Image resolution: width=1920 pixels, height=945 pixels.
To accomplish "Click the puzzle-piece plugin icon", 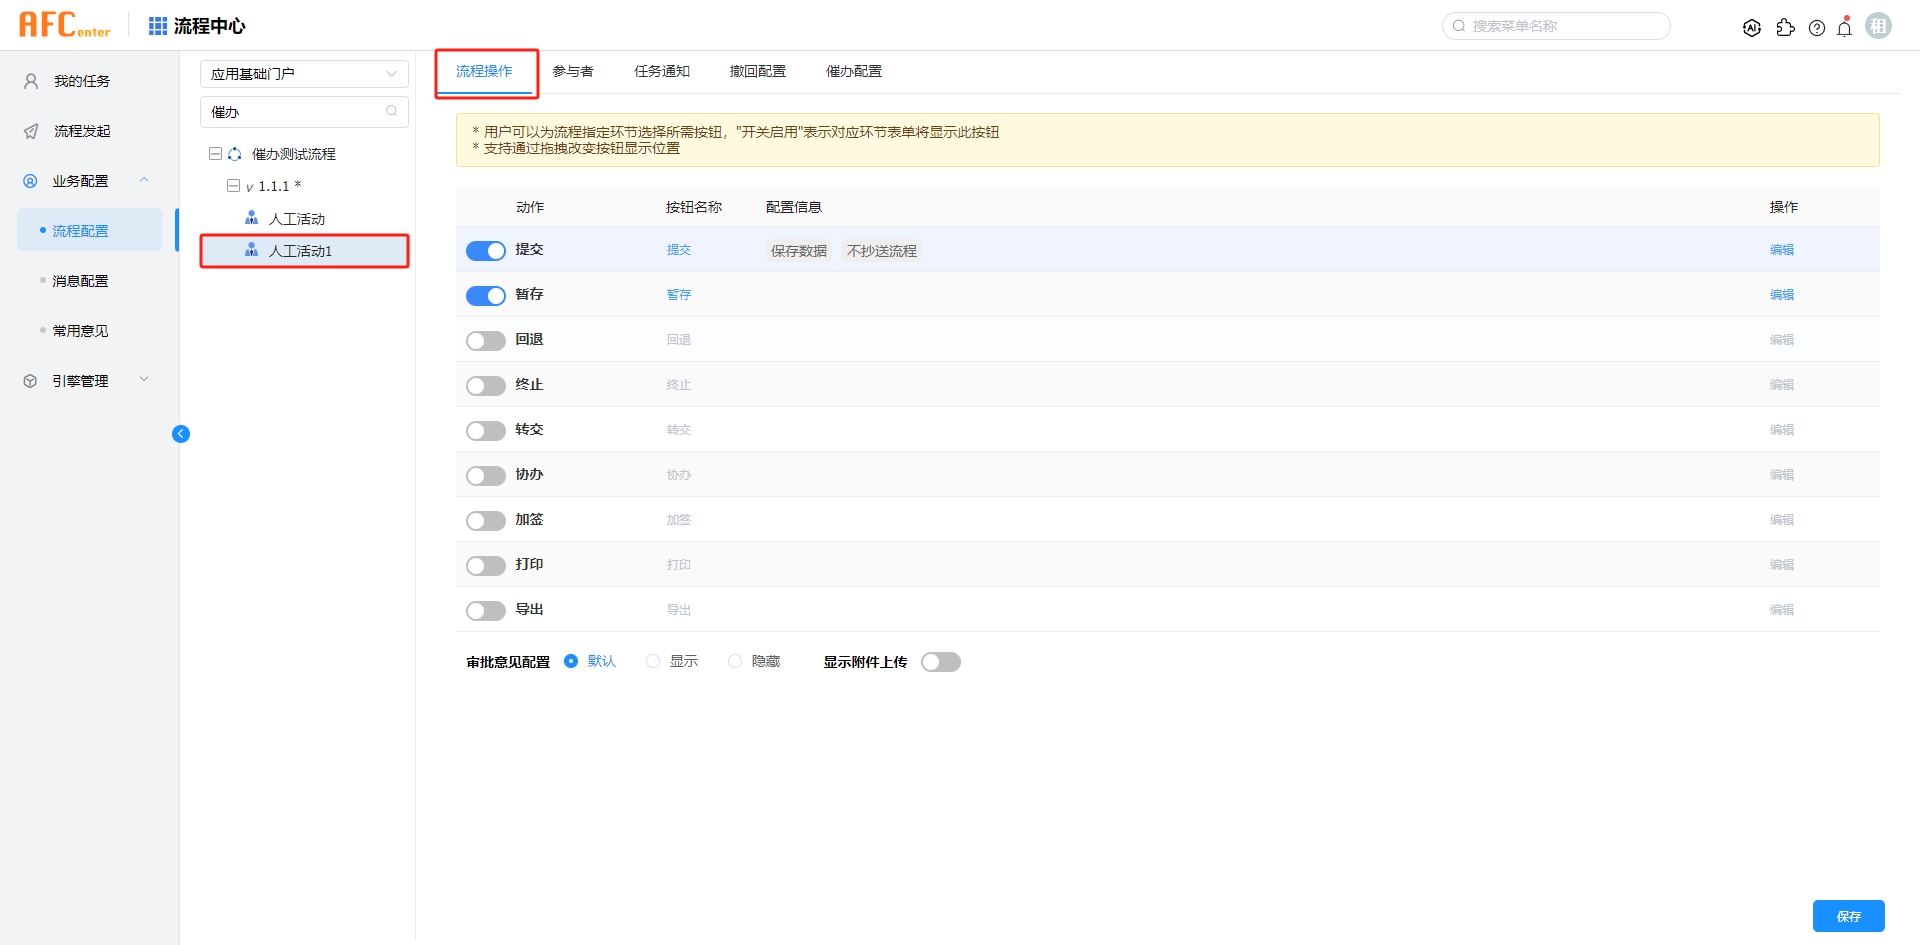I will pyautogui.click(x=1785, y=28).
